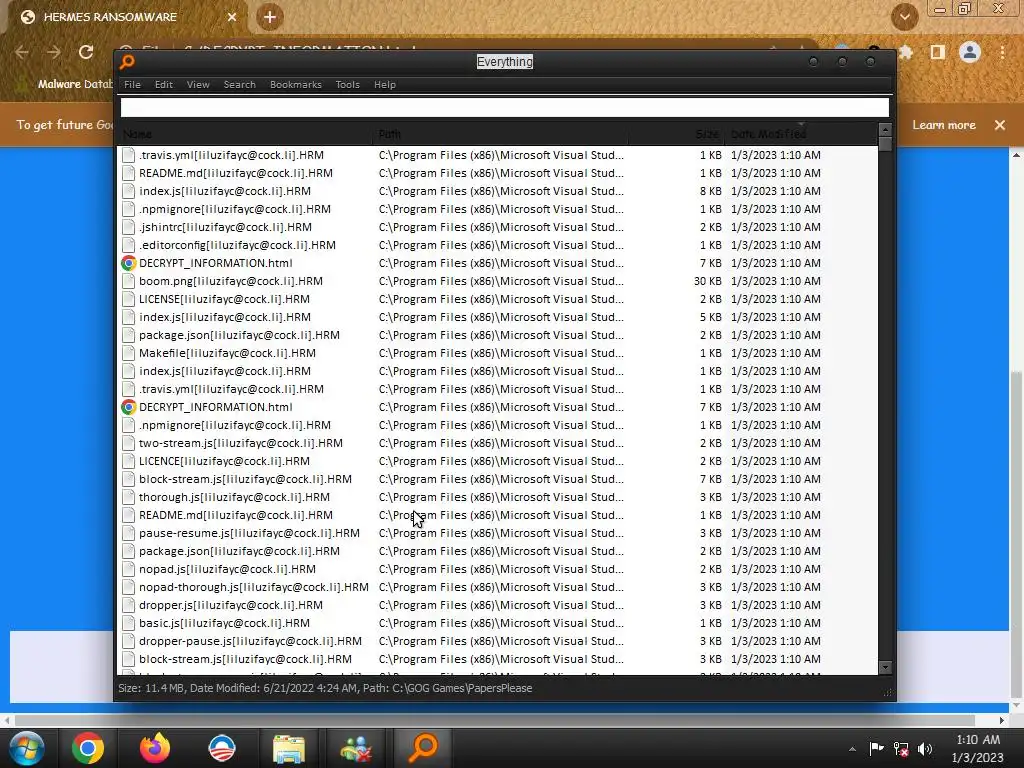This screenshot has height=768, width=1024.
Task: Click the file icon of Makefile[liluzifayc@cock.li].HRM
Action: point(129,353)
